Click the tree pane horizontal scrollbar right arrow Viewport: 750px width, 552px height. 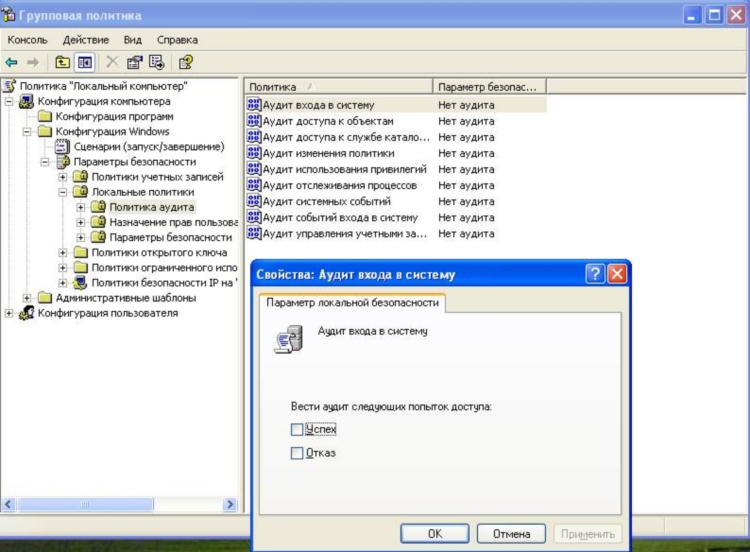pyautogui.click(x=229, y=505)
